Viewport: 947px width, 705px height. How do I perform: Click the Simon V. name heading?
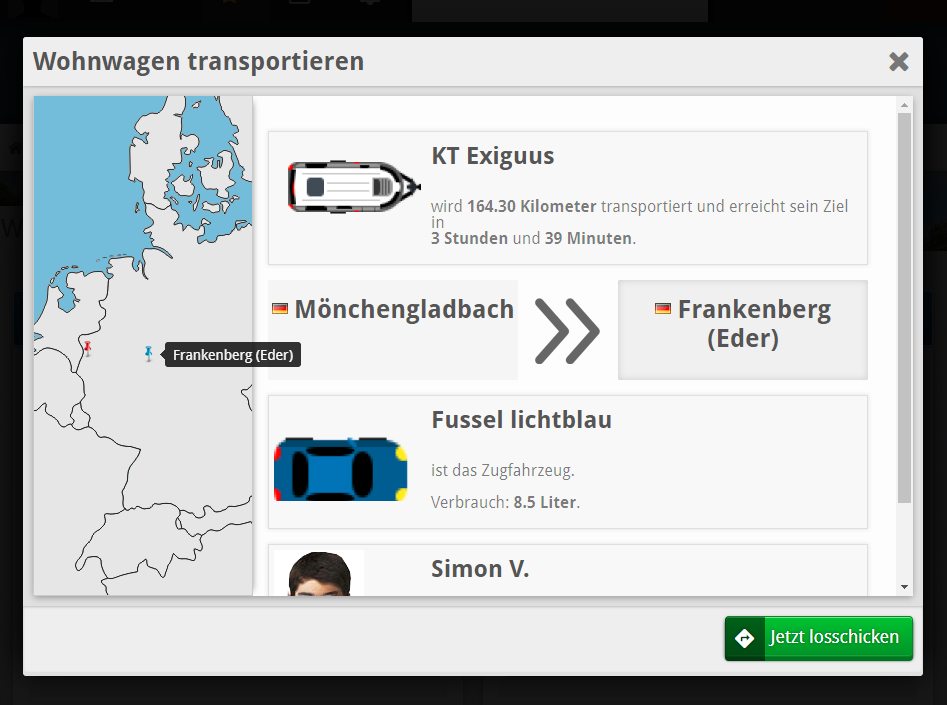coord(480,569)
